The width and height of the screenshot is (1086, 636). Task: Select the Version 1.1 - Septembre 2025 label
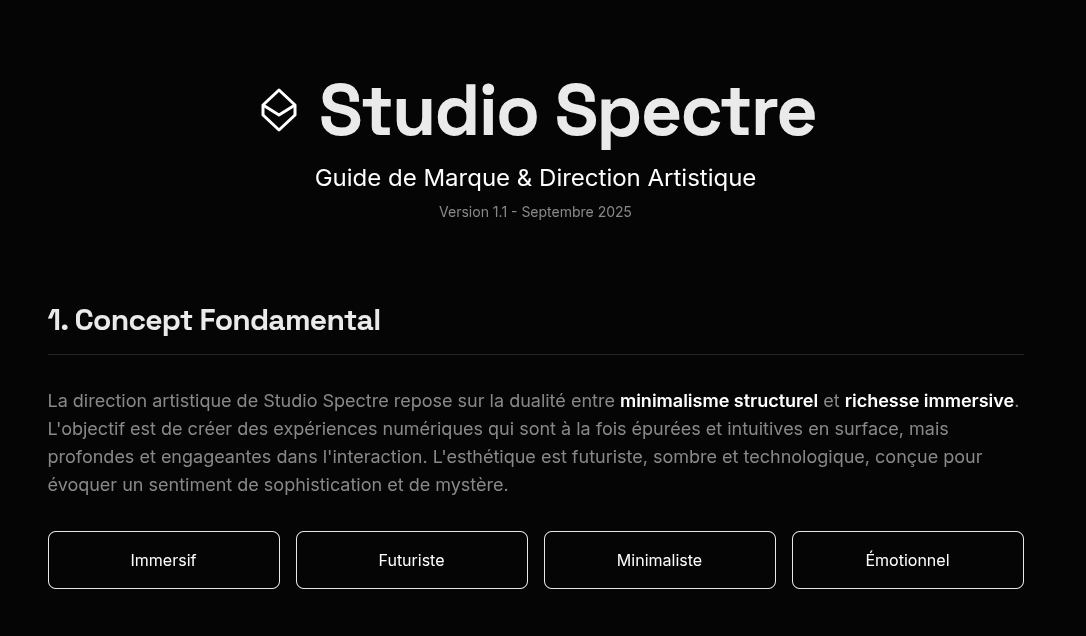[535, 211]
